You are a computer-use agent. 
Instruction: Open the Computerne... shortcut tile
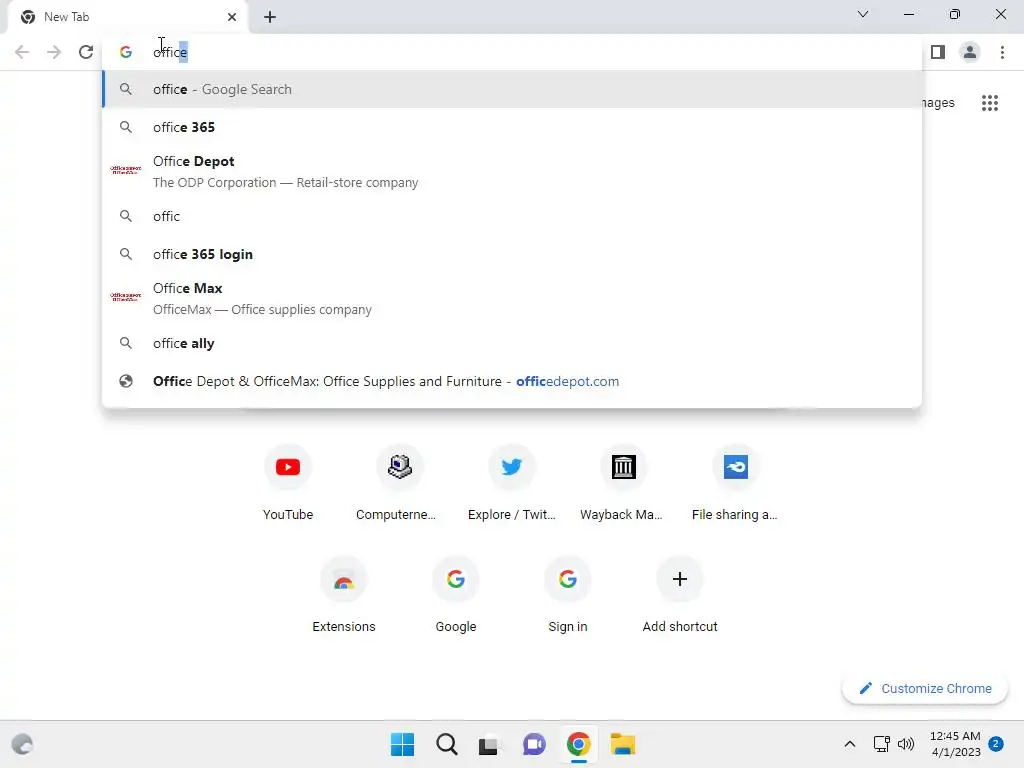pos(400,483)
